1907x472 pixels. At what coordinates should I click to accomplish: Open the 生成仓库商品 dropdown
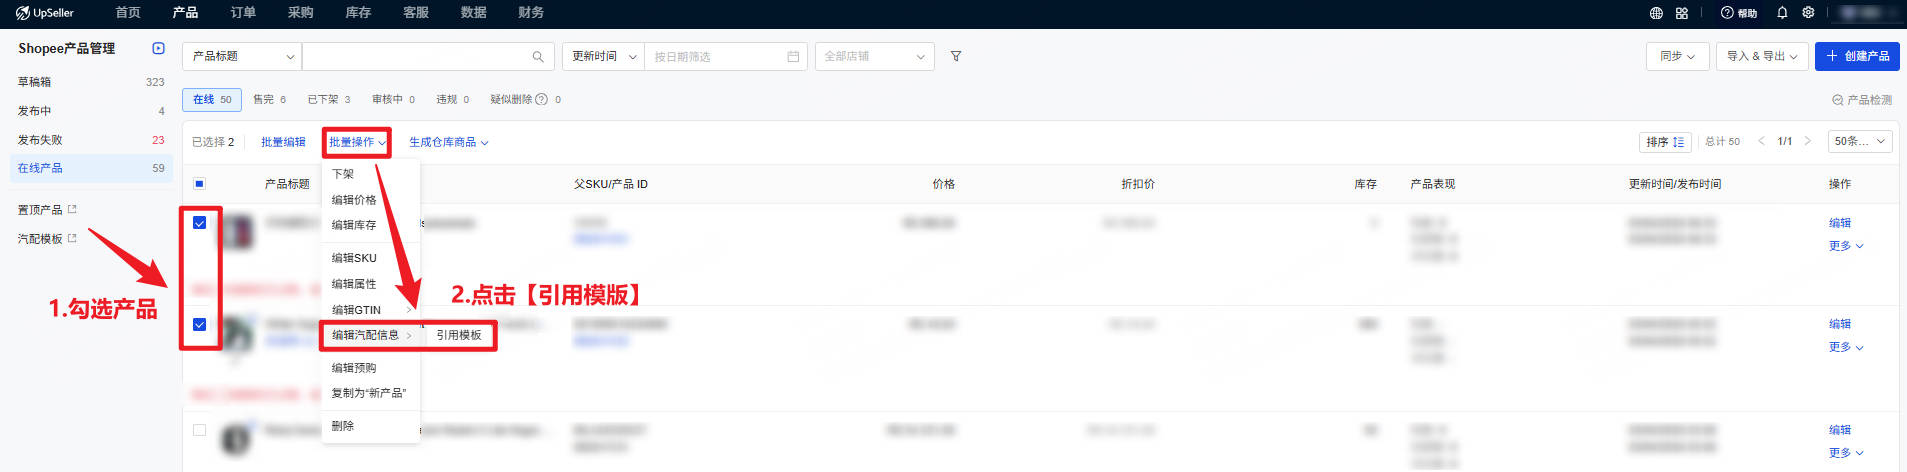[x=448, y=142]
